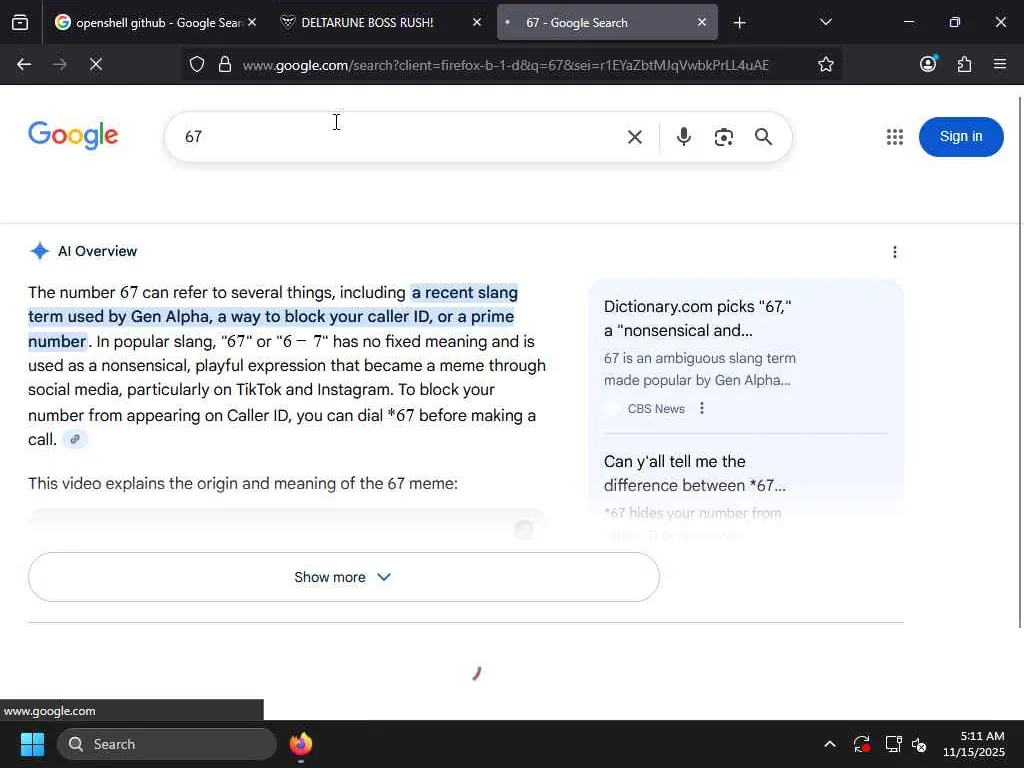Search by image camera icon
Image resolution: width=1024 pixels, height=768 pixels.
(724, 137)
